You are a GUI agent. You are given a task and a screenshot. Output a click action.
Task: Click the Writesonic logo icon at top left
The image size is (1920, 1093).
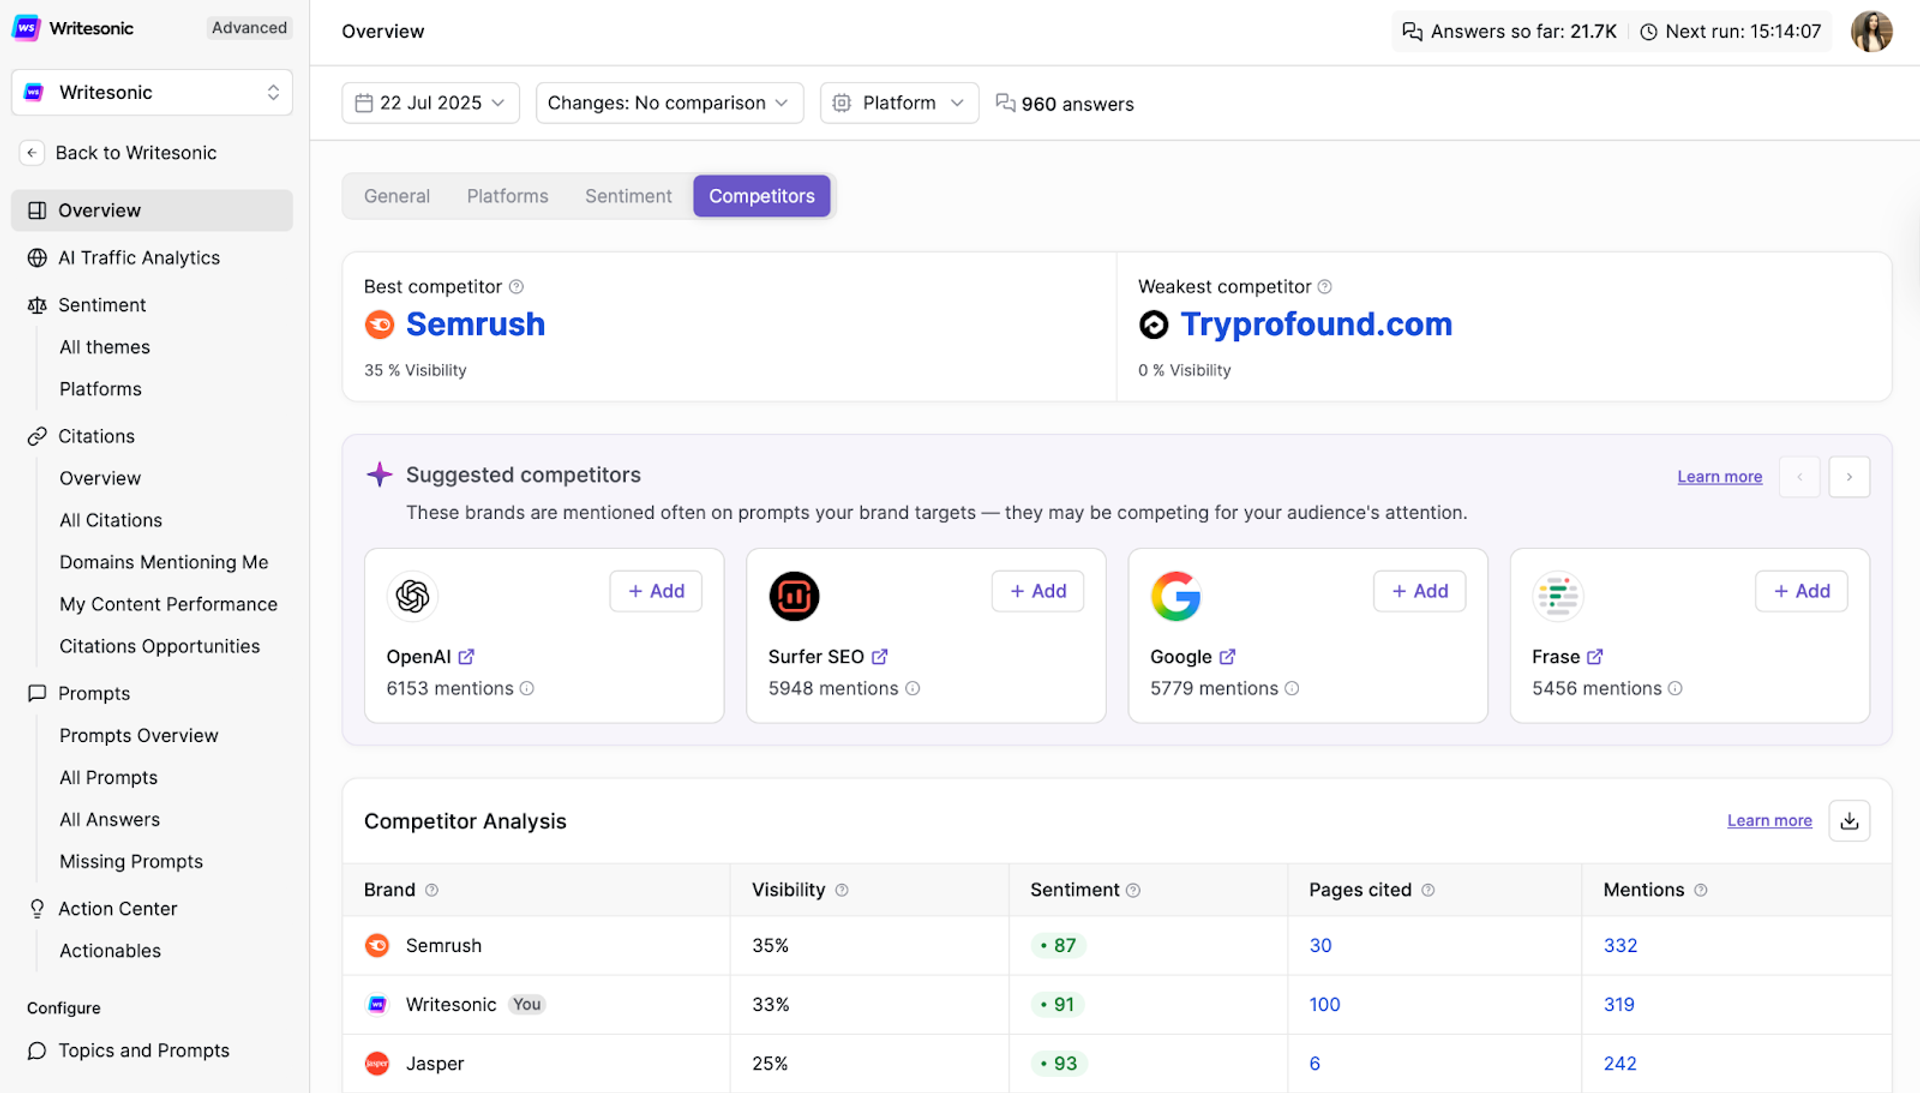[26, 28]
